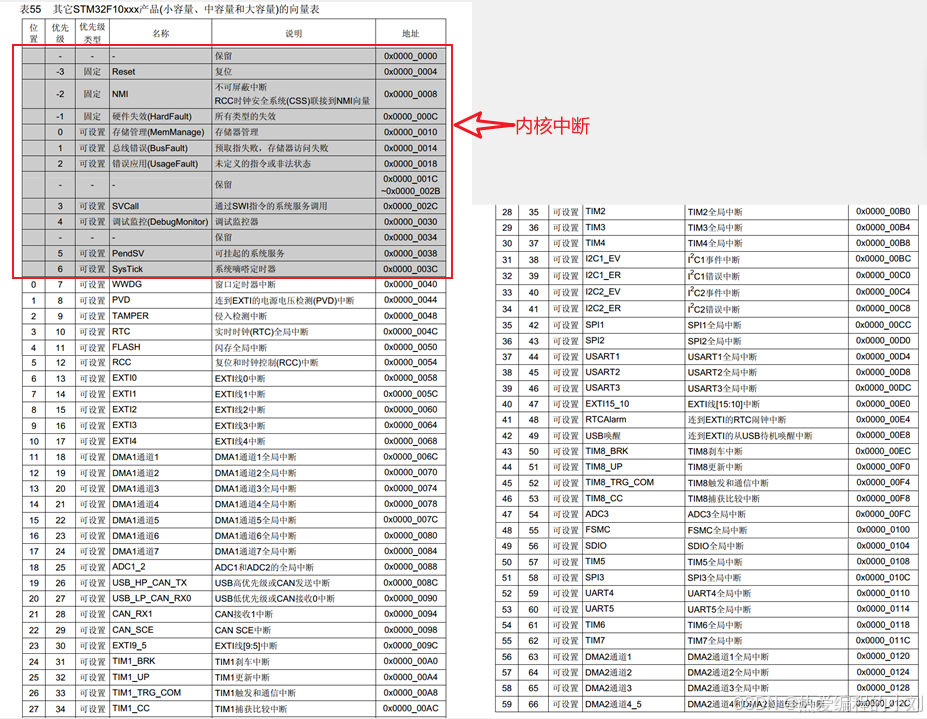The height and width of the screenshot is (719, 927).
Task: Click description USART1全局中断
Action: click(x=722, y=357)
